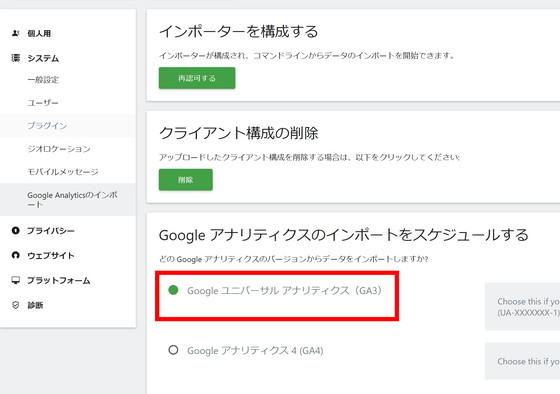Click the 削除 green button
Viewport: 560px width, 394px height.
(186, 180)
